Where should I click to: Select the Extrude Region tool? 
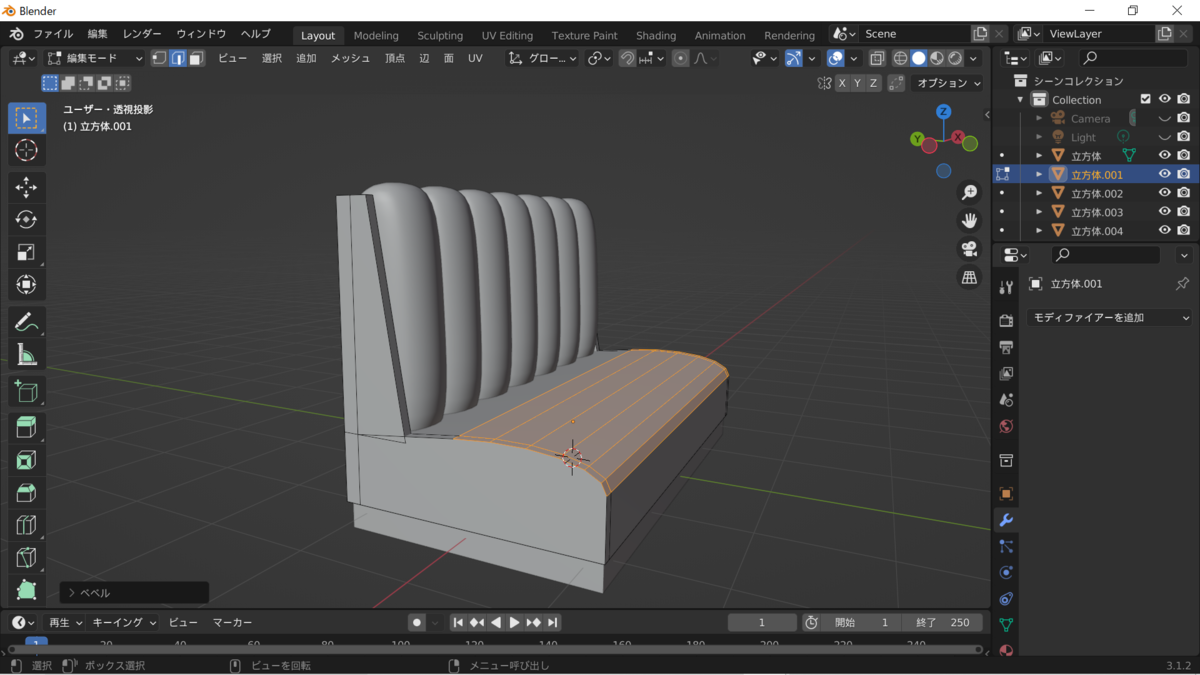(27, 428)
